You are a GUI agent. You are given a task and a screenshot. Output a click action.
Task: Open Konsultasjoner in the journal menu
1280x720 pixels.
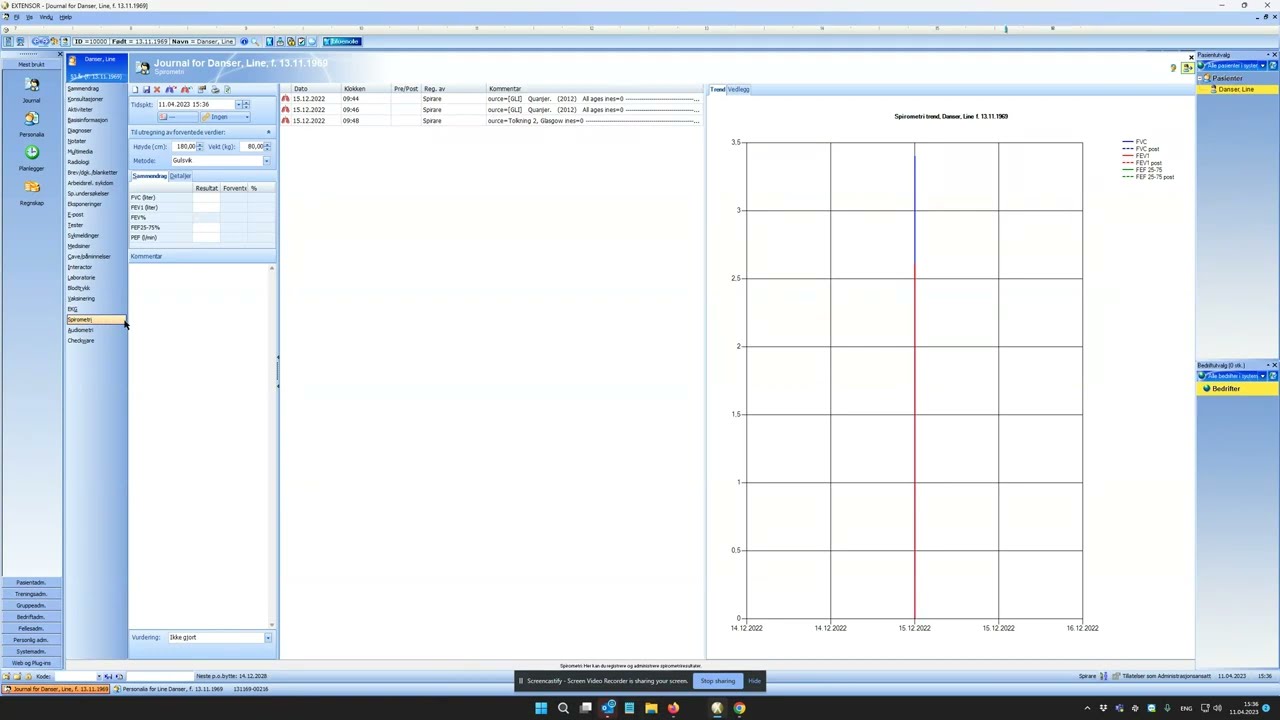point(85,99)
